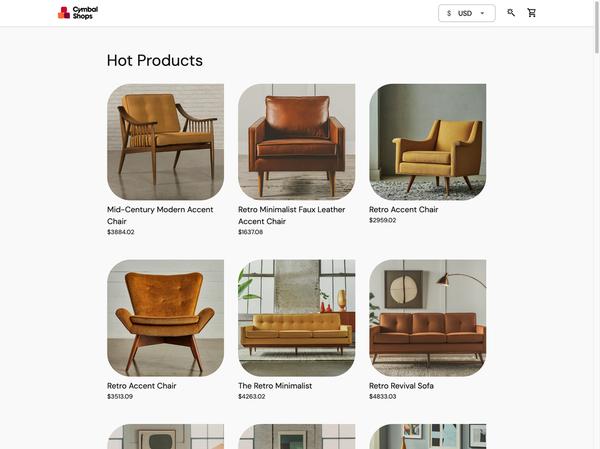This screenshot has height=449, width=600.
Task: Open the shopping cart icon
Action: click(532, 13)
